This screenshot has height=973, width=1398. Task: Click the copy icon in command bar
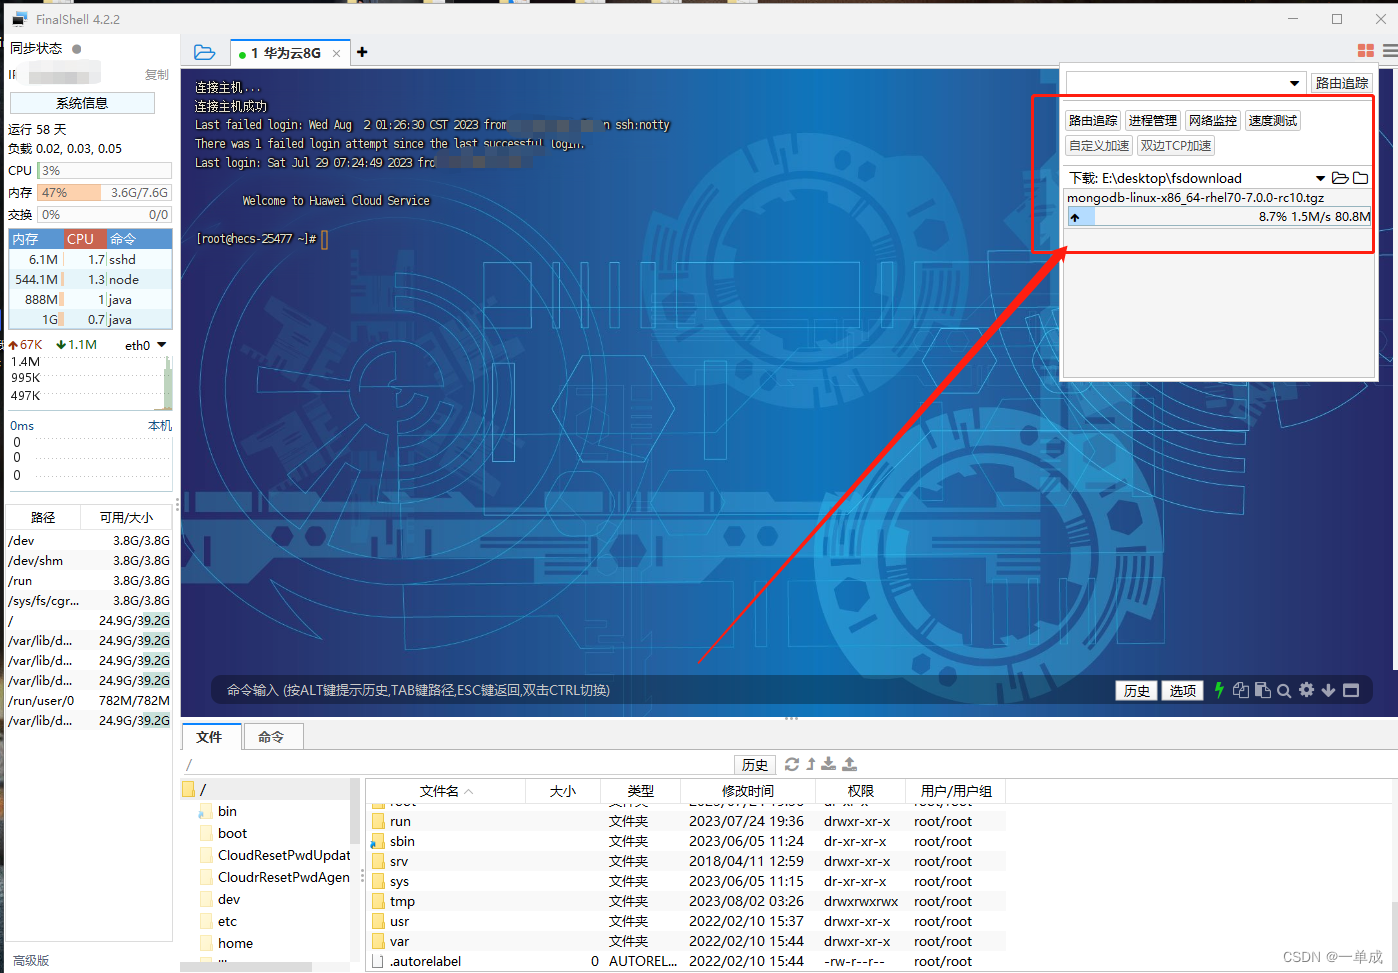(x=1241, y=690)
